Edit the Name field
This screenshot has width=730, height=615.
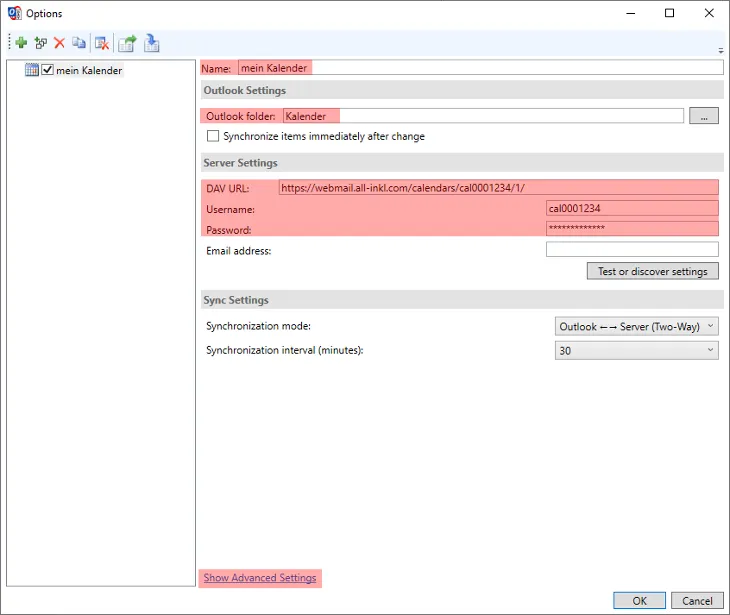coord(480,68)
